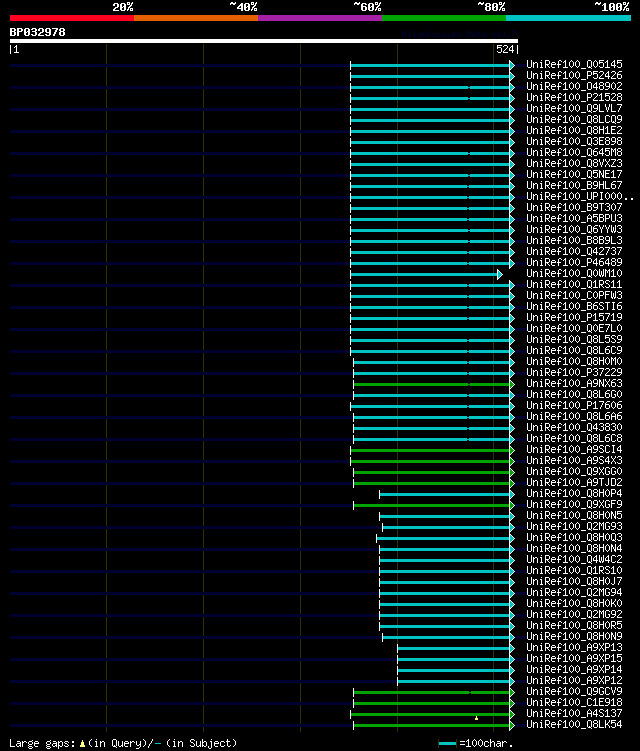Viewport: 640px width, 751px height.
Task: Click the UniRef100_Q42737 label
Action: coord(574,251)
